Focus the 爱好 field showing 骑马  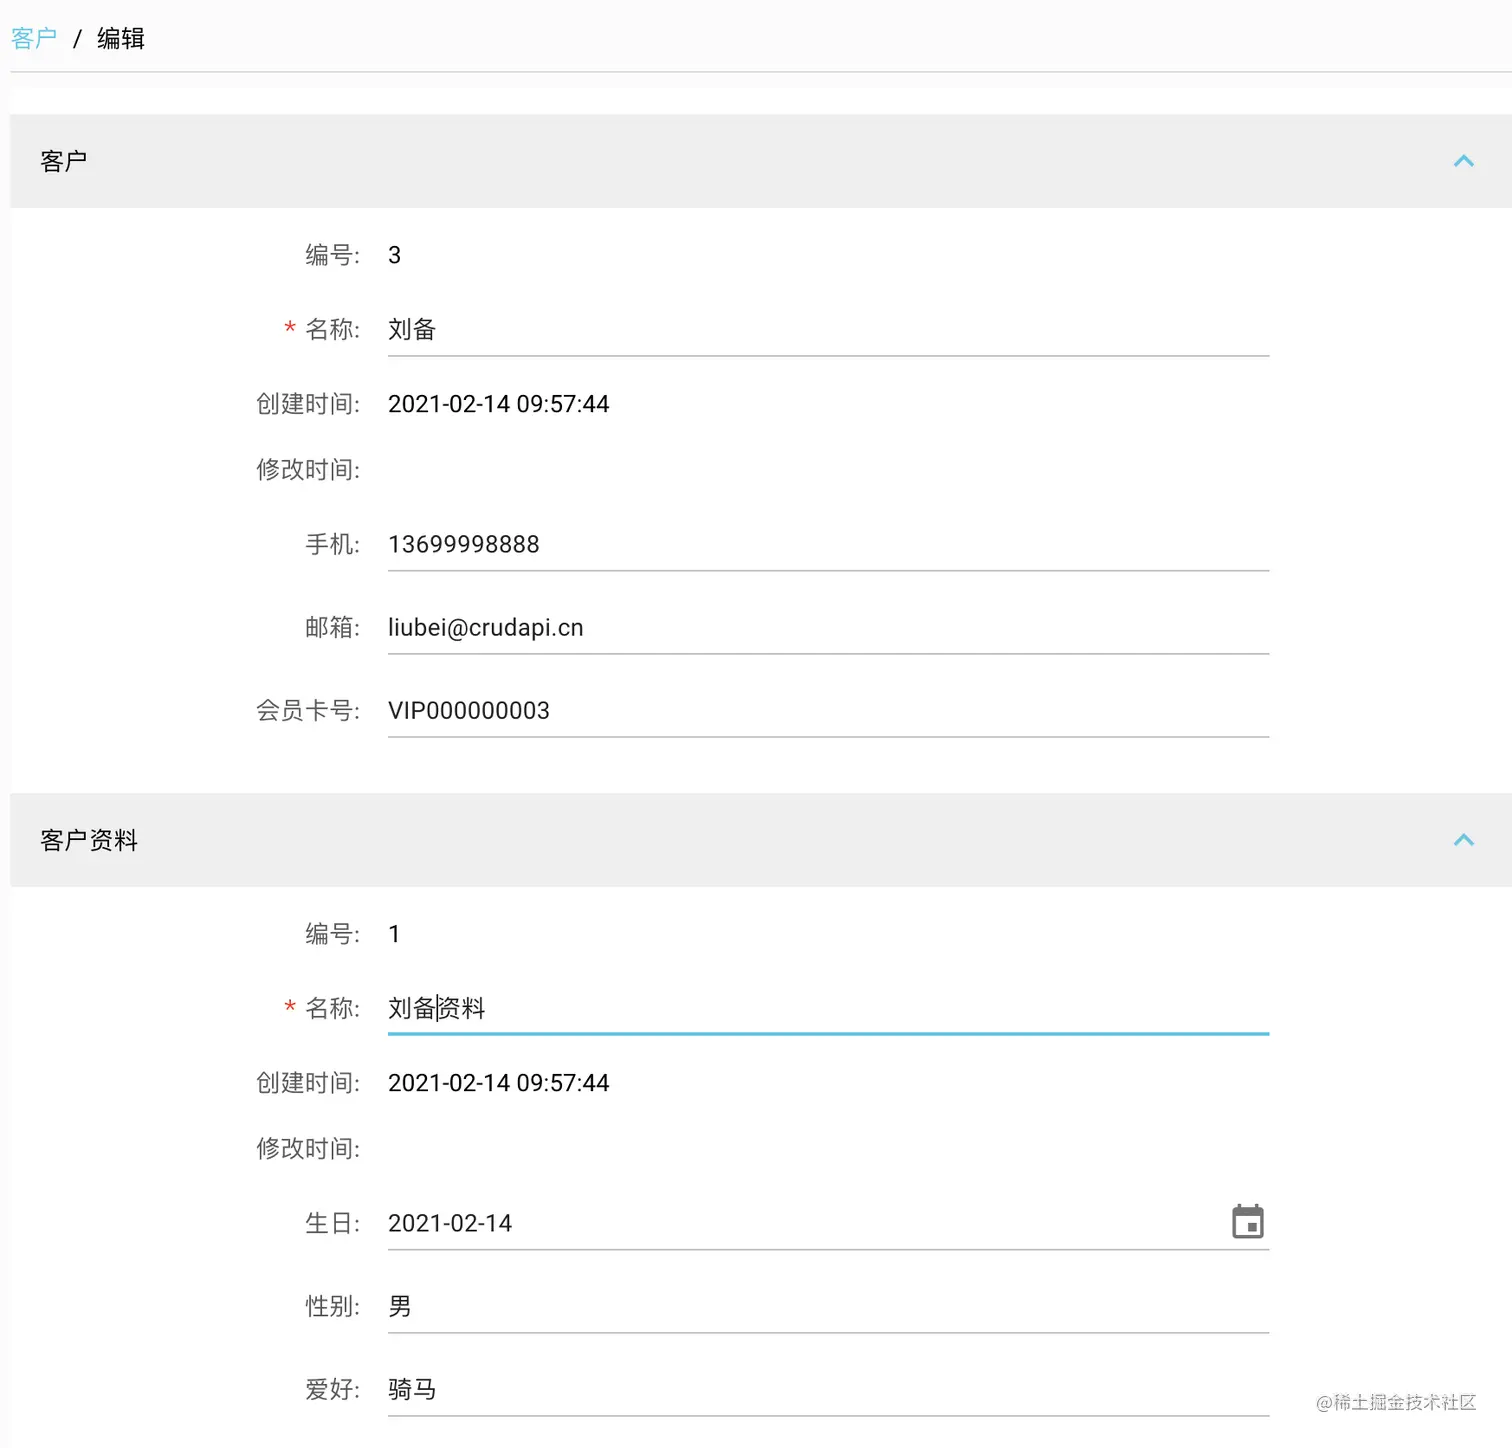tap(828, 1390)
